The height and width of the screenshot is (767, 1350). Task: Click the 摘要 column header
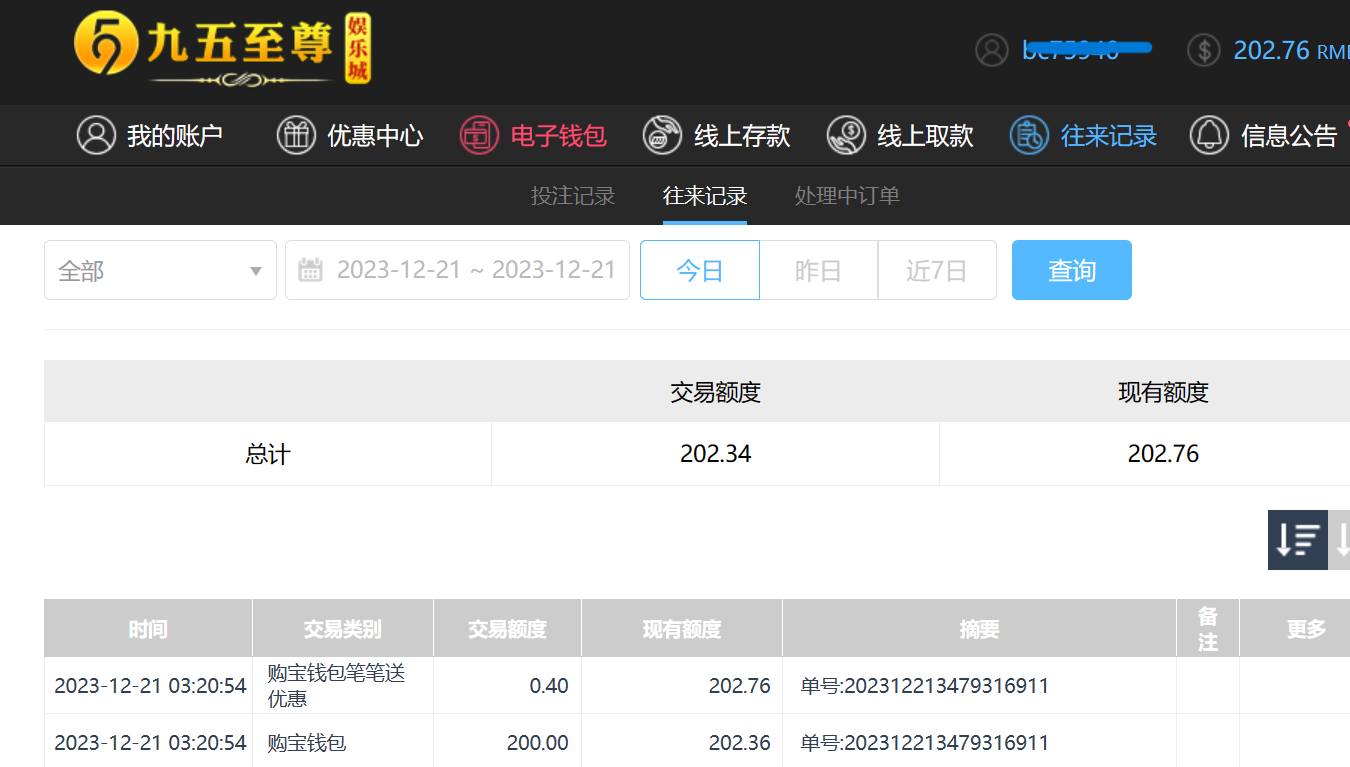coord(980,629)
